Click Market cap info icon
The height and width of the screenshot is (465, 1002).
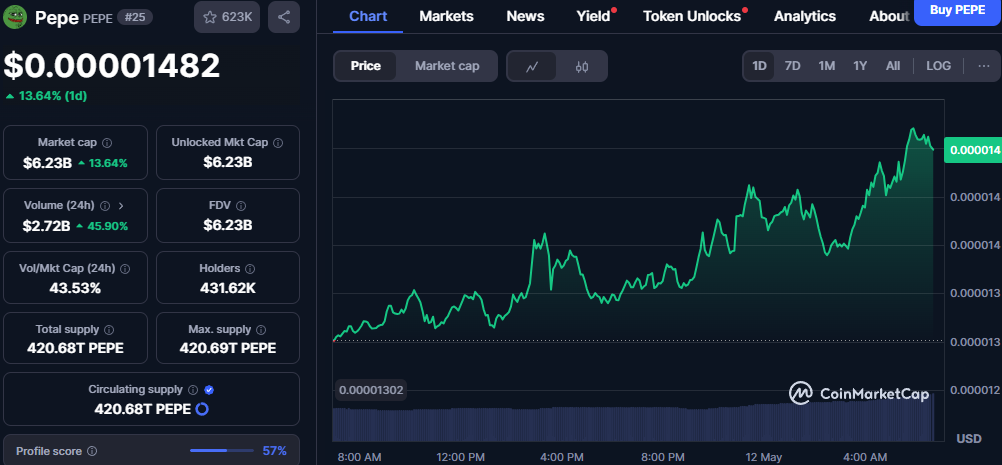pos(107,143)
